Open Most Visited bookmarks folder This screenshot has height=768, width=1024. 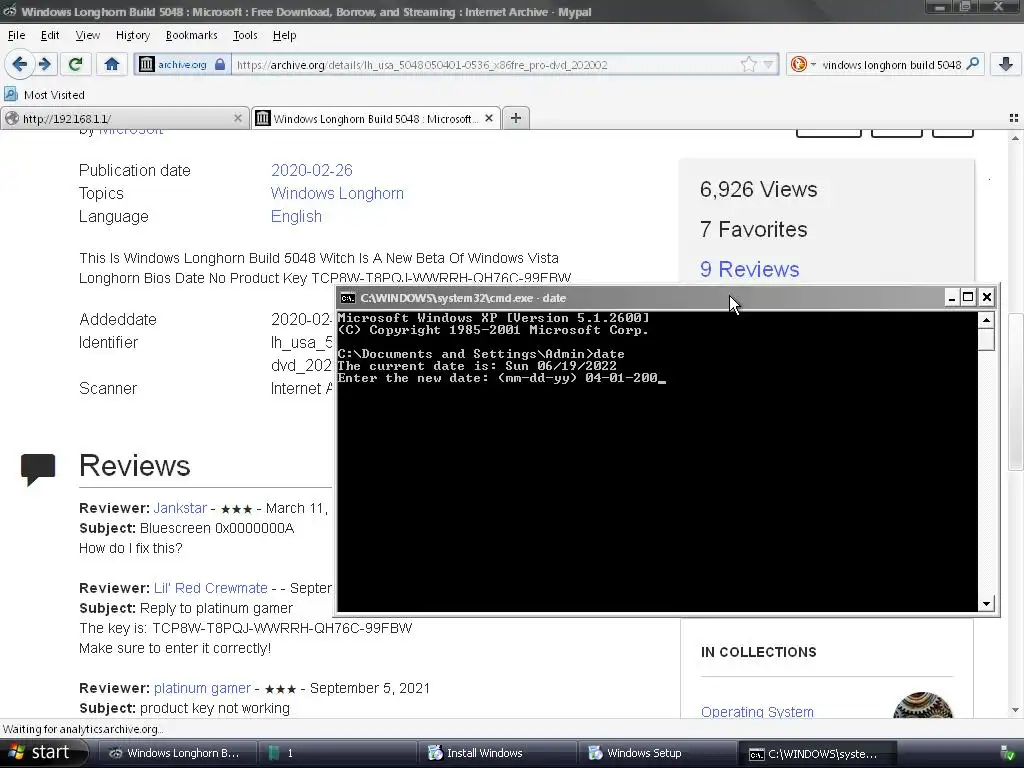coord(44,95)
